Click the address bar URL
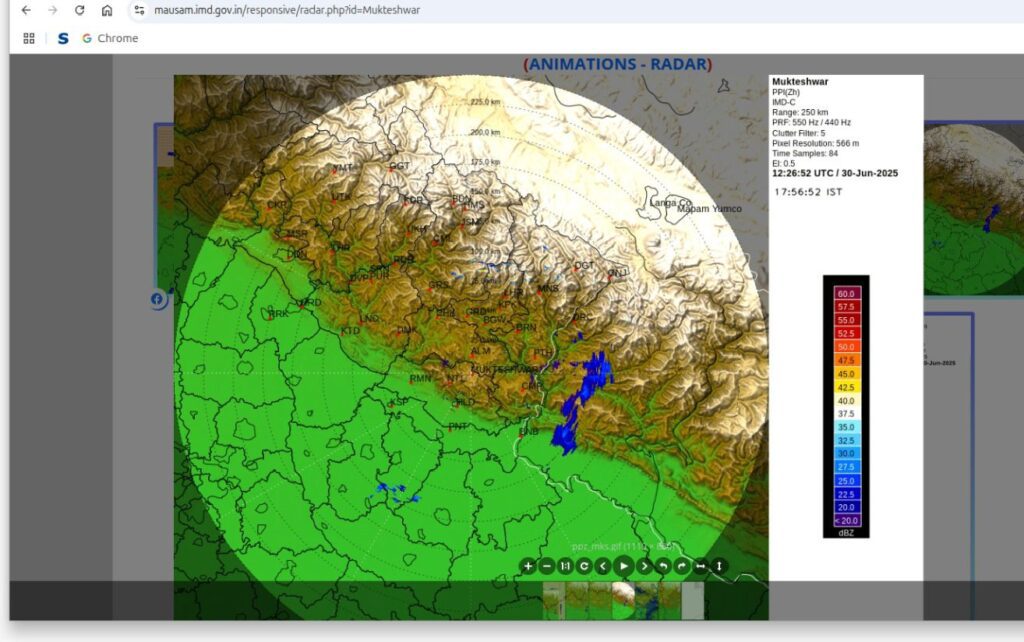The width and height of the screenshot is (1024, 642). point(287,10)
